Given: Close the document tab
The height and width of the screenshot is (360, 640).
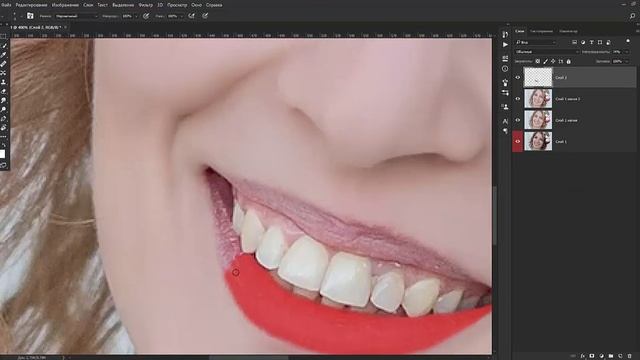Looking at the screenshot, I should 65,27.
